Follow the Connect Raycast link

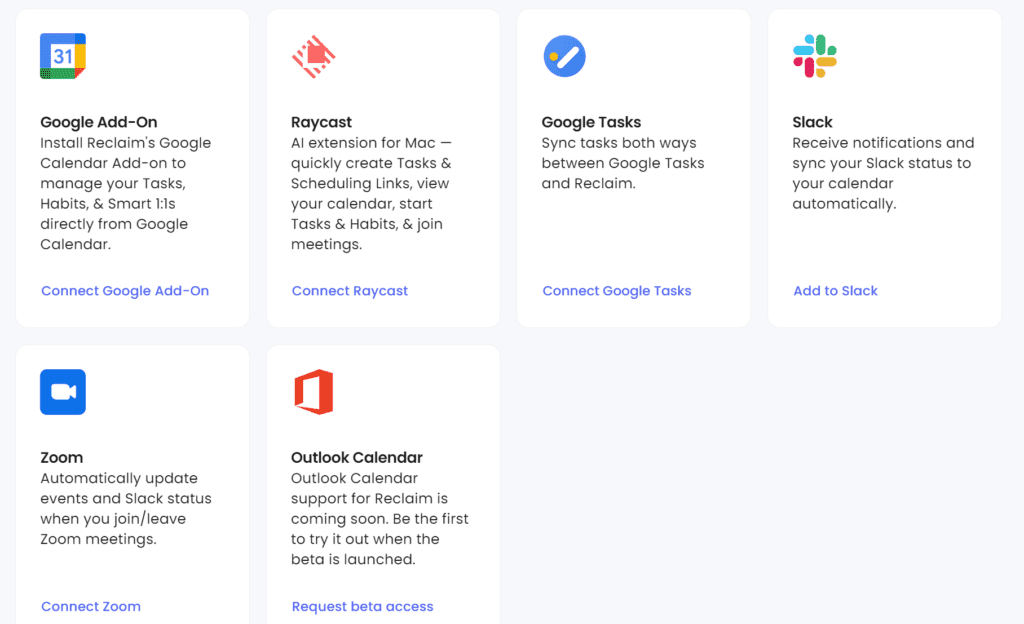tap(350, 291)
